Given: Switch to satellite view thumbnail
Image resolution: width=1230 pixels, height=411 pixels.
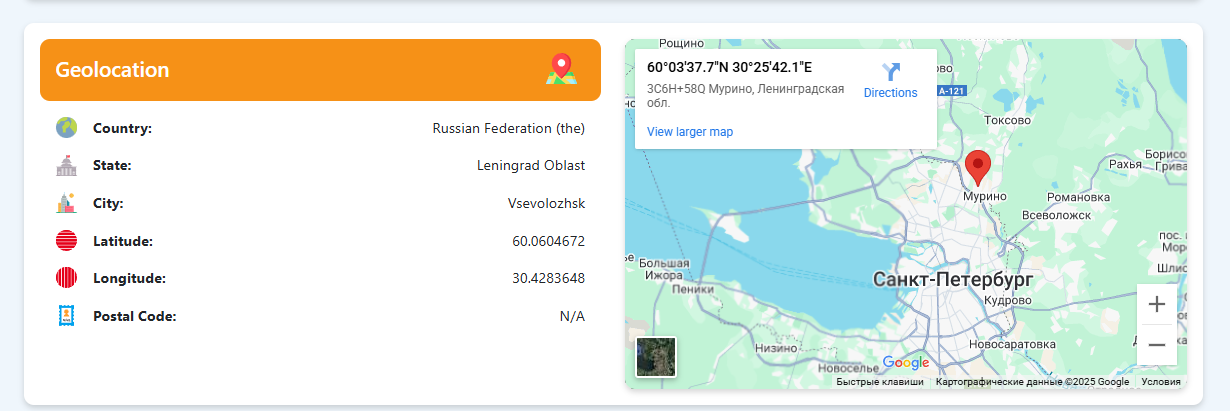Looking at the screenshot, I should coord(656,357).
